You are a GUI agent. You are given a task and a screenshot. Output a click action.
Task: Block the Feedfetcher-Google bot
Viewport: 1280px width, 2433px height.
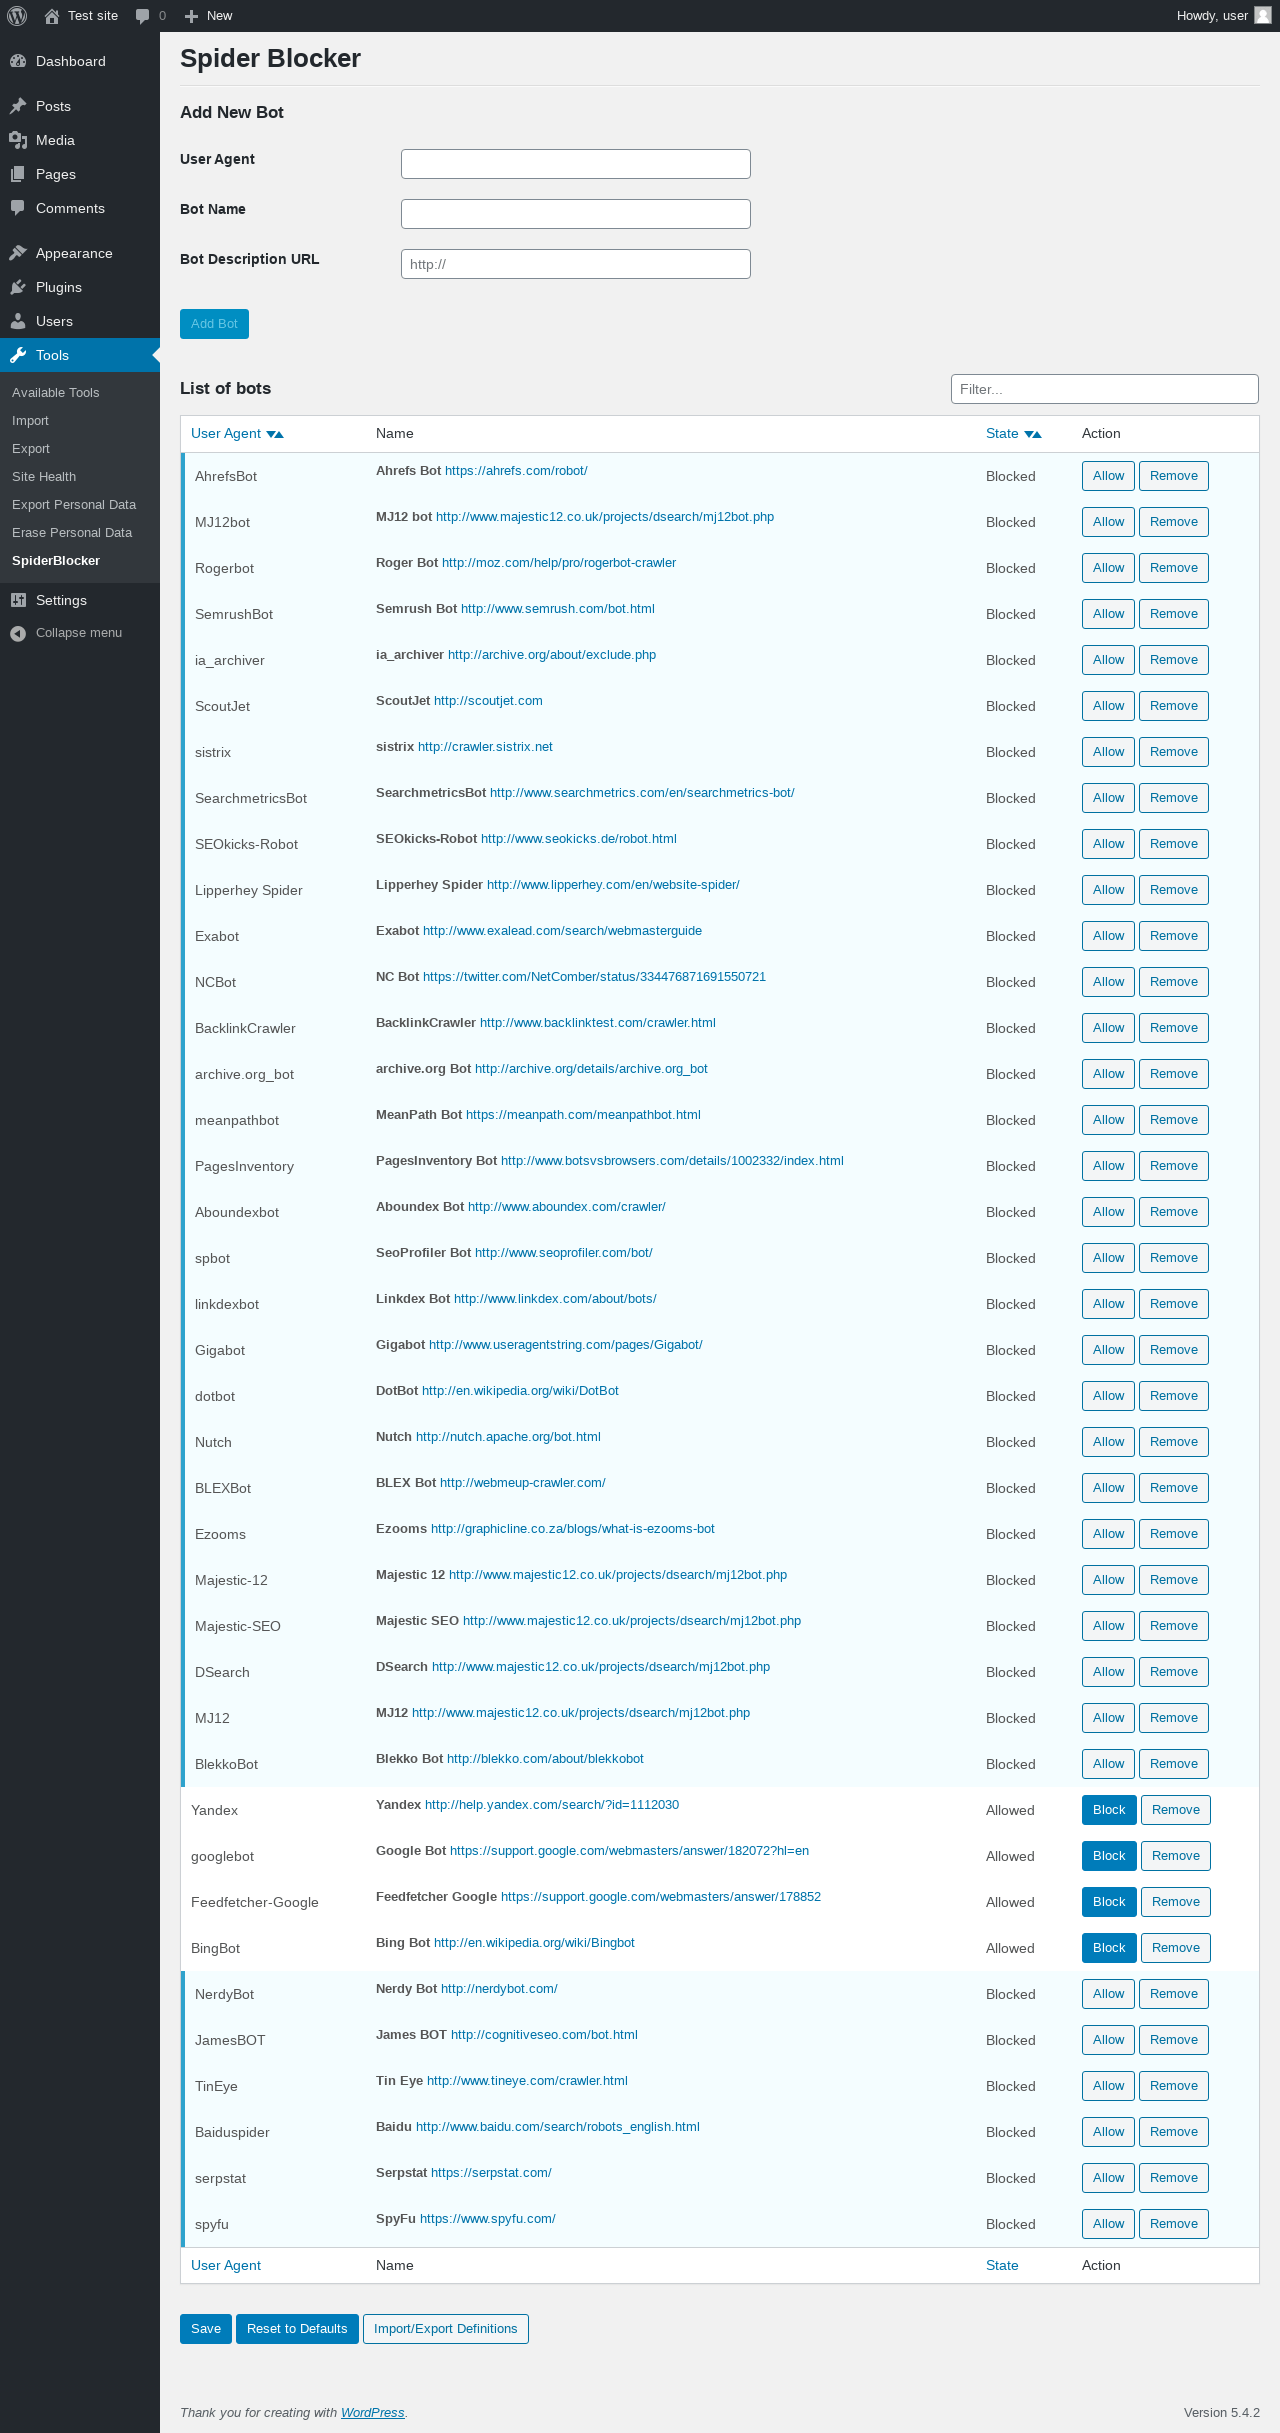tap(1109, 1902)
